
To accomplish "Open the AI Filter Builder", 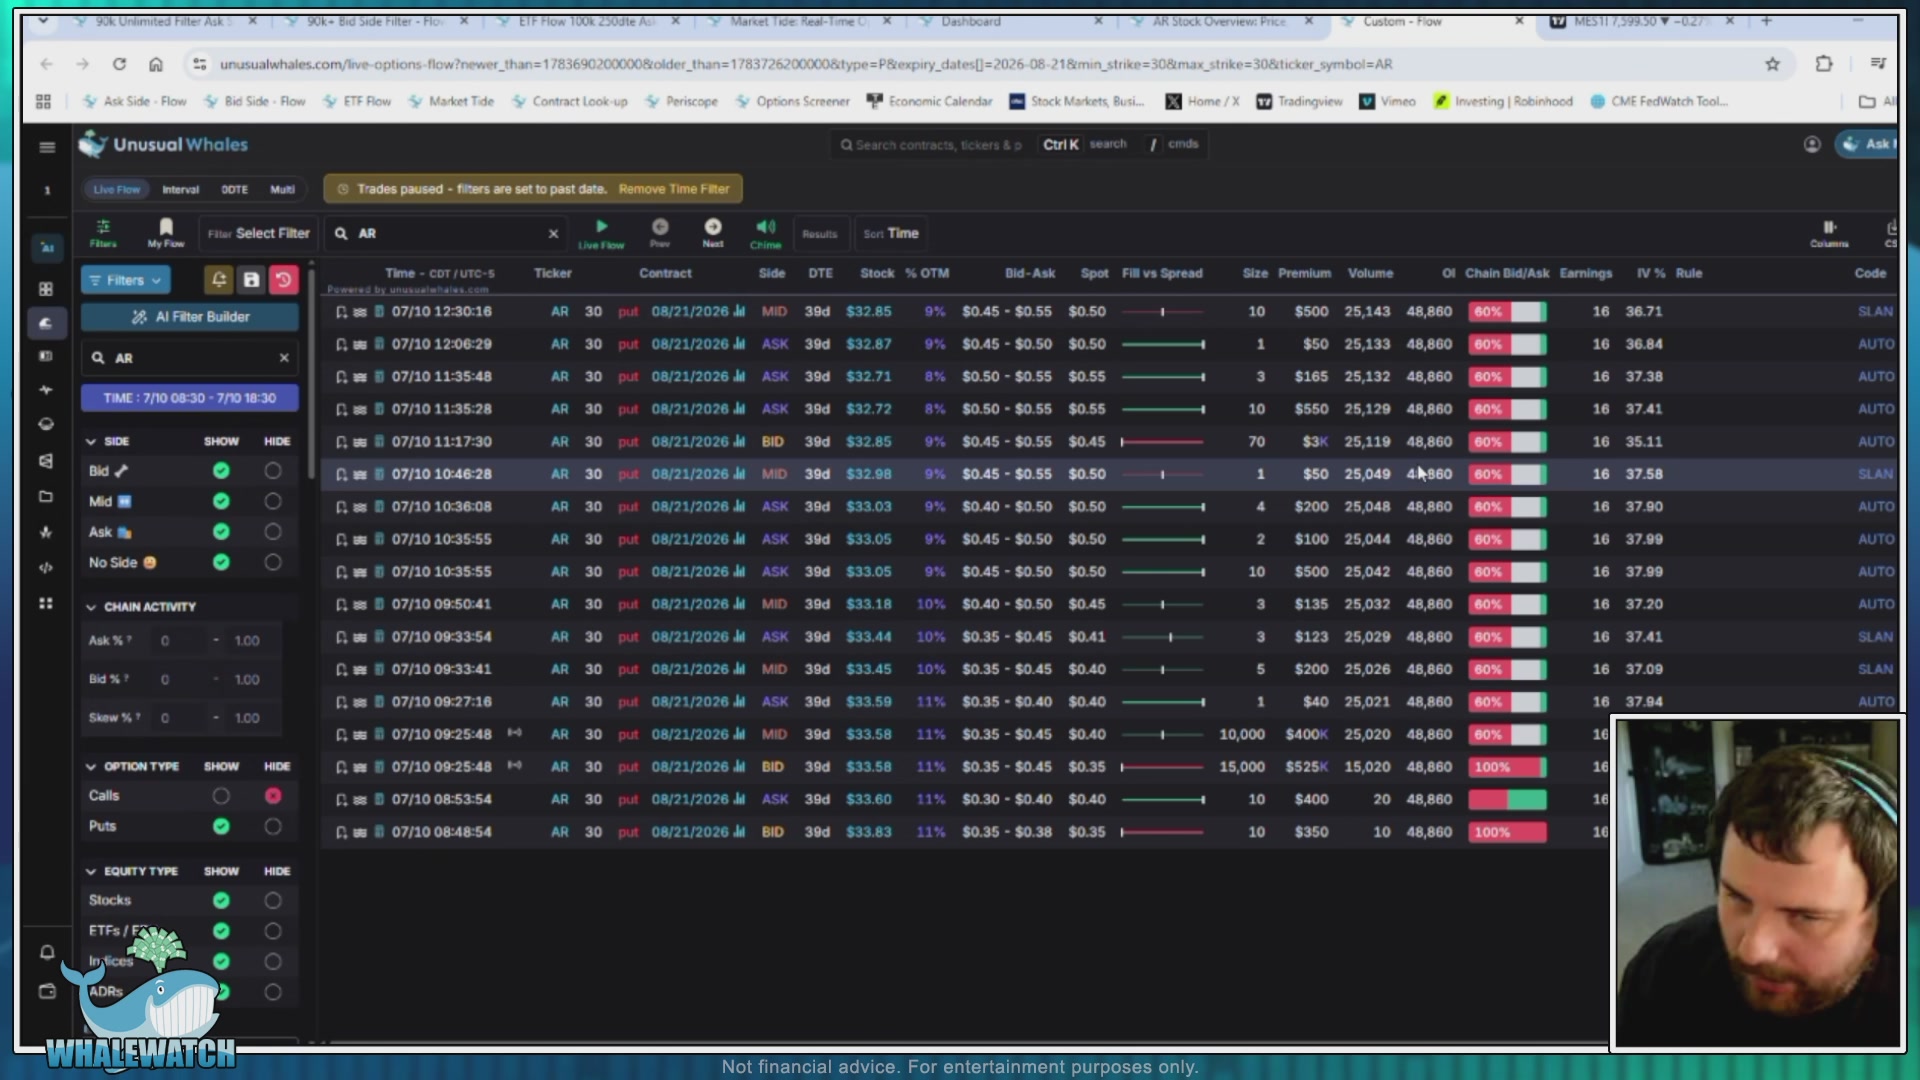I will (x=190, y=317).
